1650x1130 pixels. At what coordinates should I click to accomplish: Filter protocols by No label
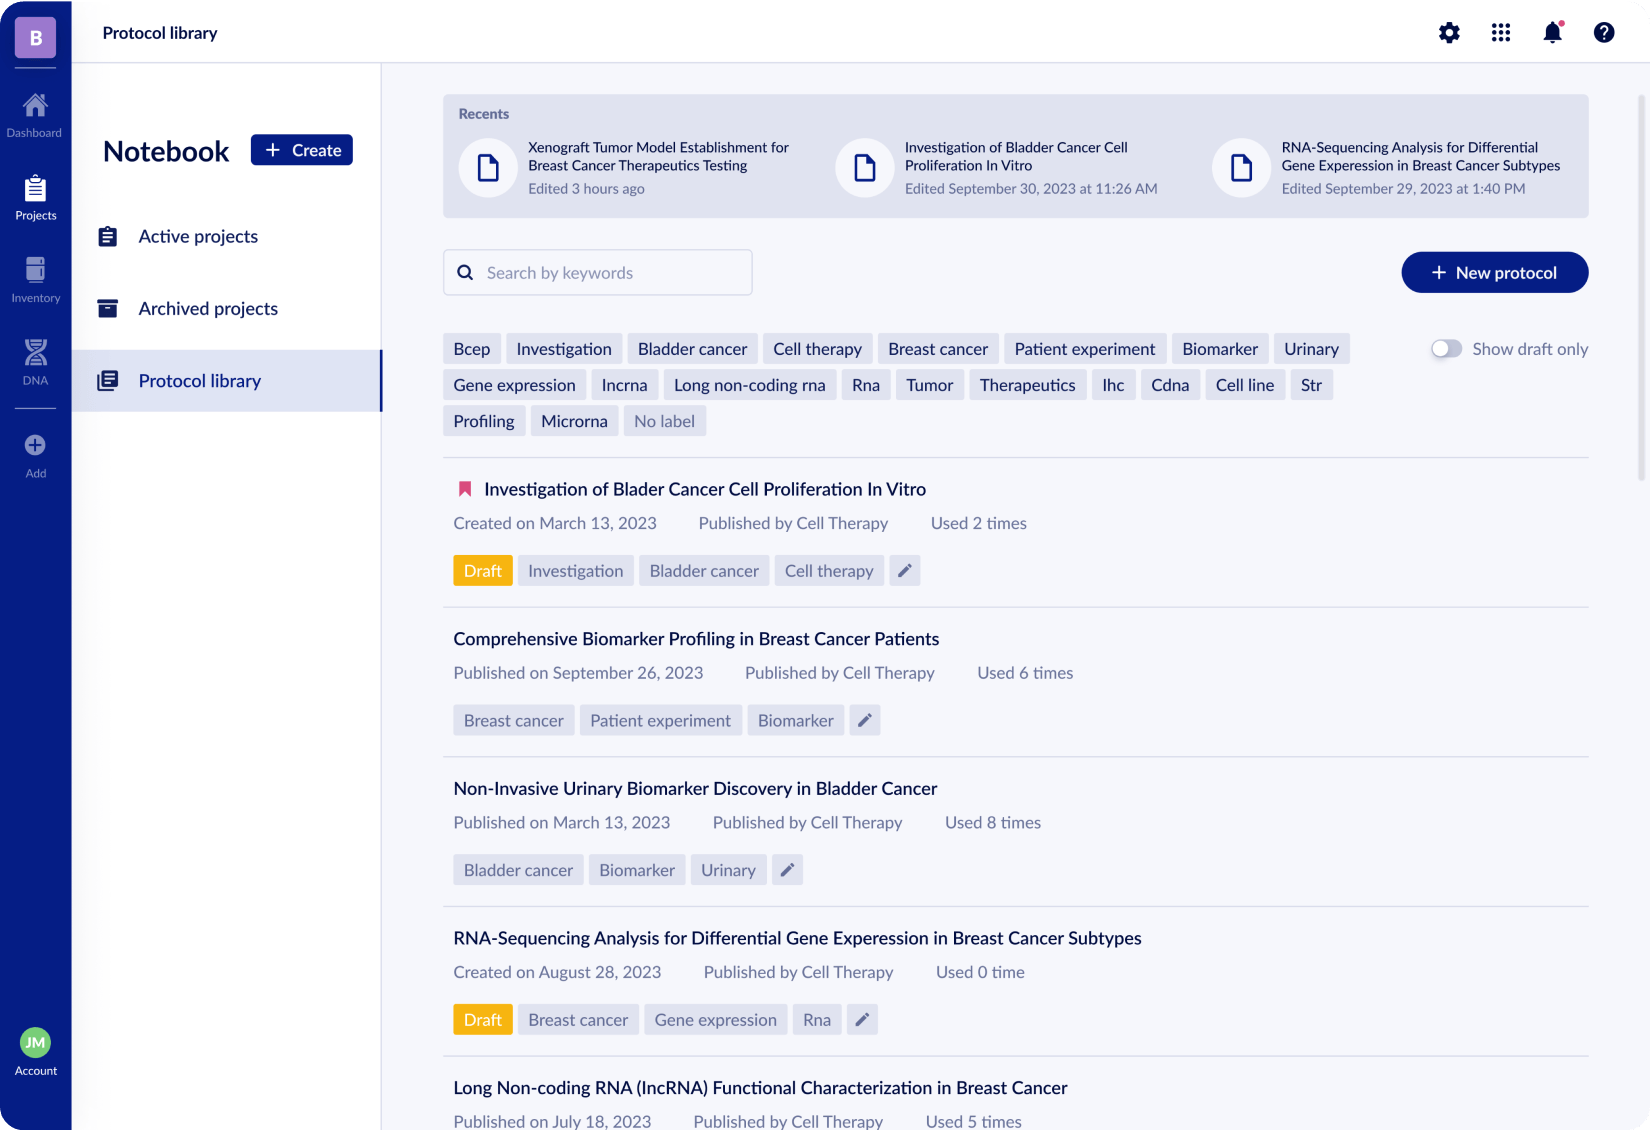pyautogui.click(x=664, y=421)
